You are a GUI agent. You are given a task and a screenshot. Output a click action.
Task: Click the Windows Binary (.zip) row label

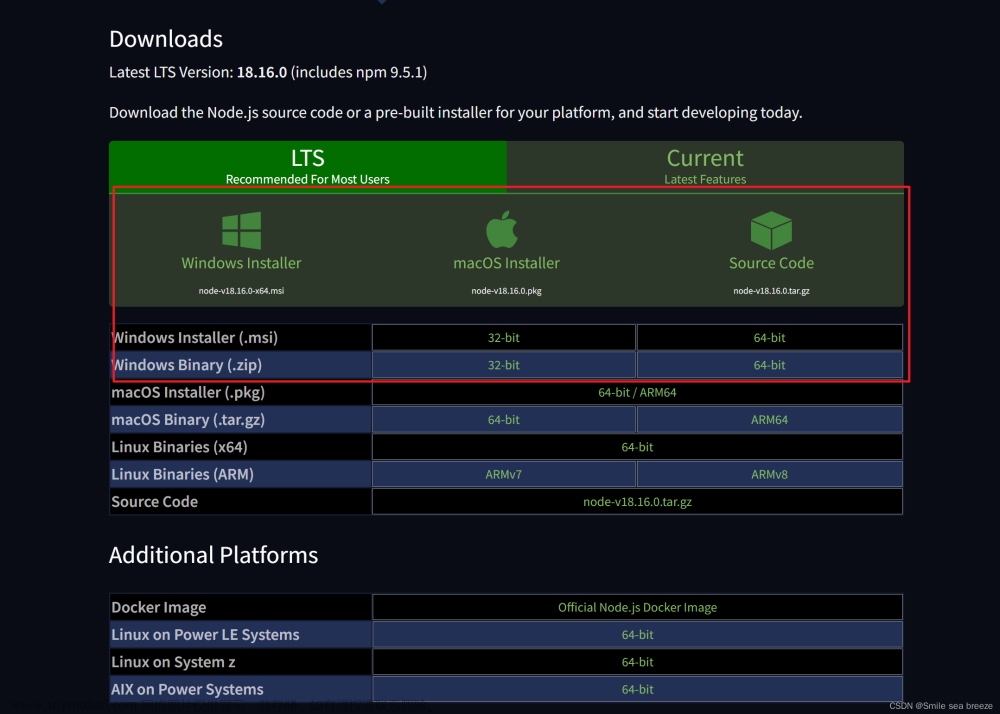(186, 365)
